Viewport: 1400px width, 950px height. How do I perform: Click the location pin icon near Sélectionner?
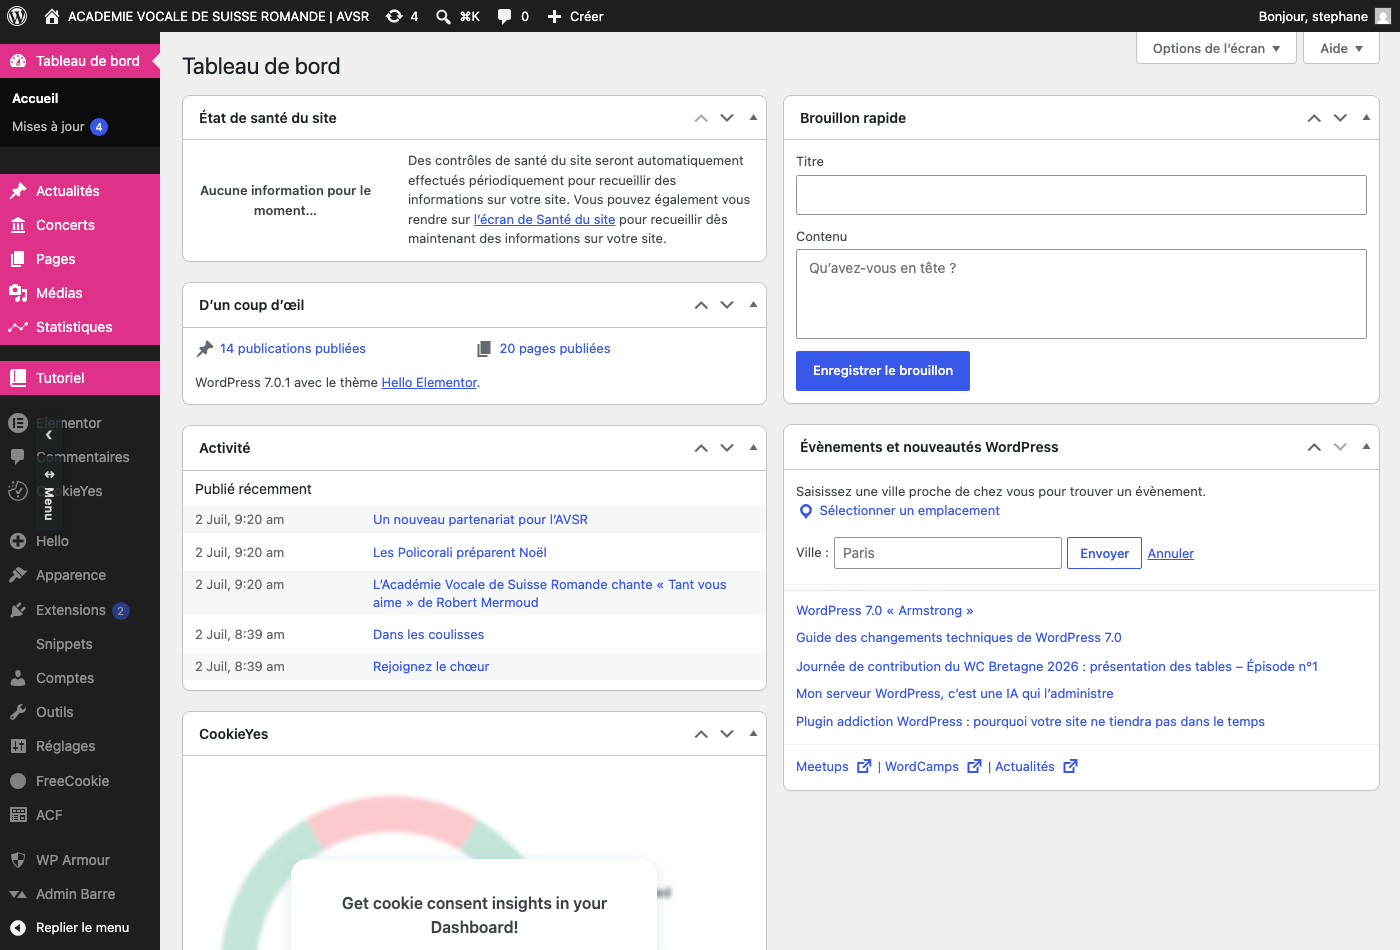click(x=806, y=511)
